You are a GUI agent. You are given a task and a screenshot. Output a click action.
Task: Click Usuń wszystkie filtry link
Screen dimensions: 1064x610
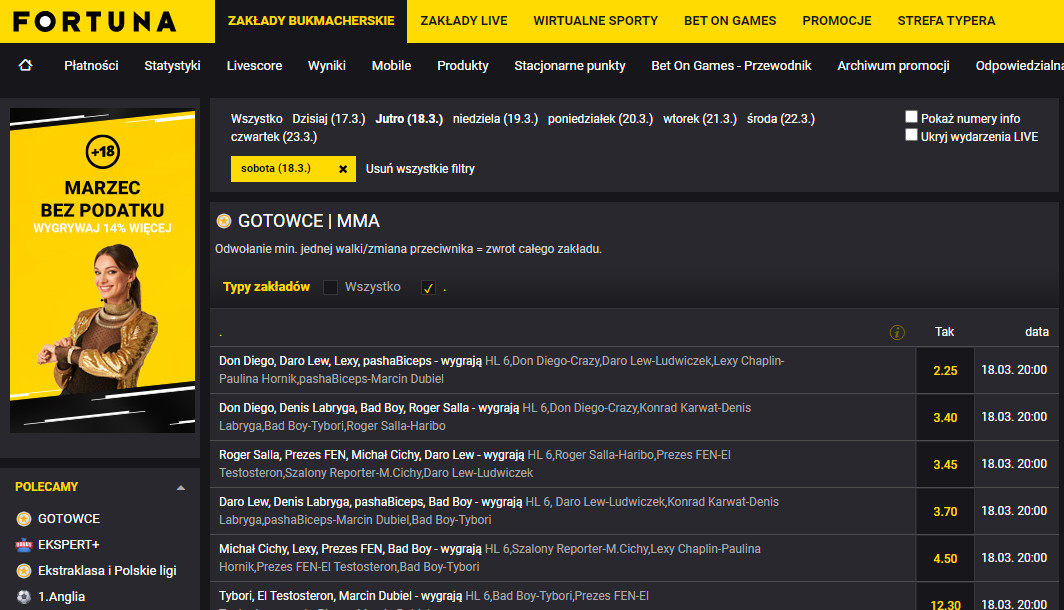420,169
